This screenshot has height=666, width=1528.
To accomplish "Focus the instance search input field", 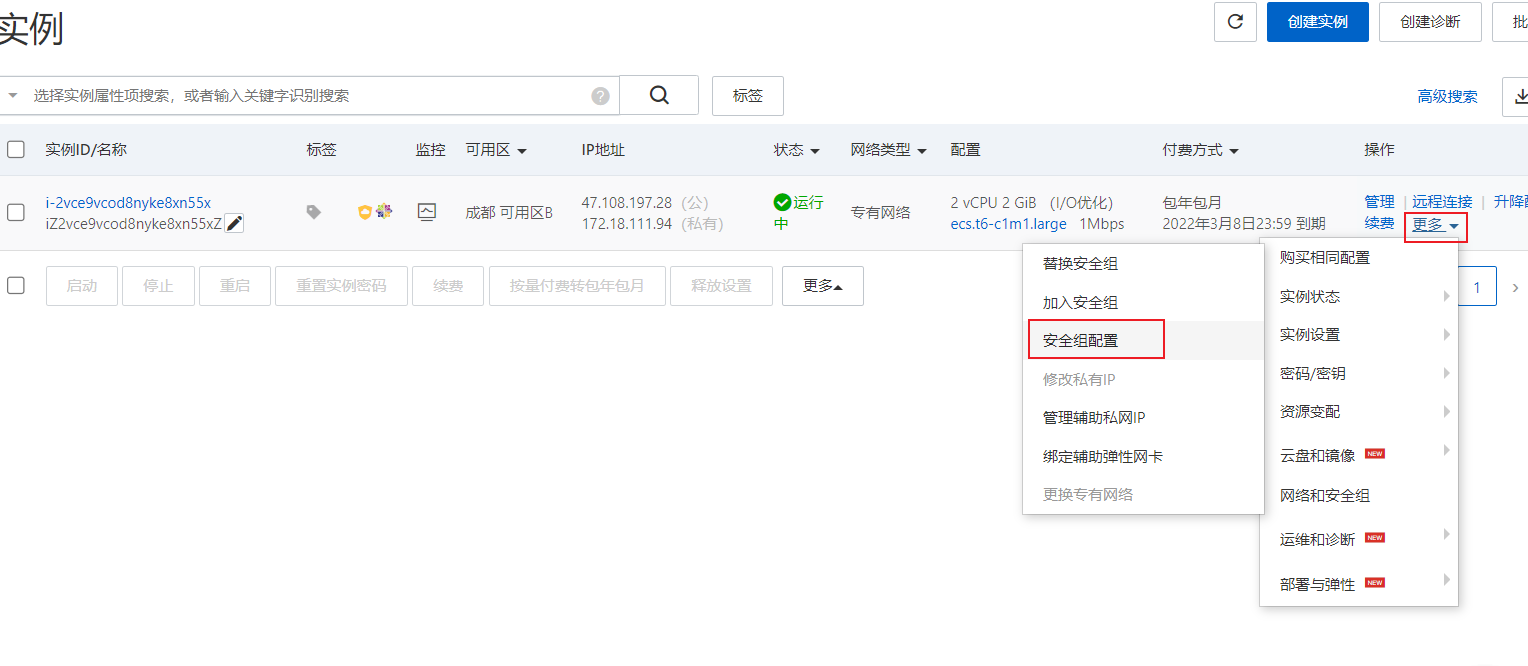I will (310, 95).
